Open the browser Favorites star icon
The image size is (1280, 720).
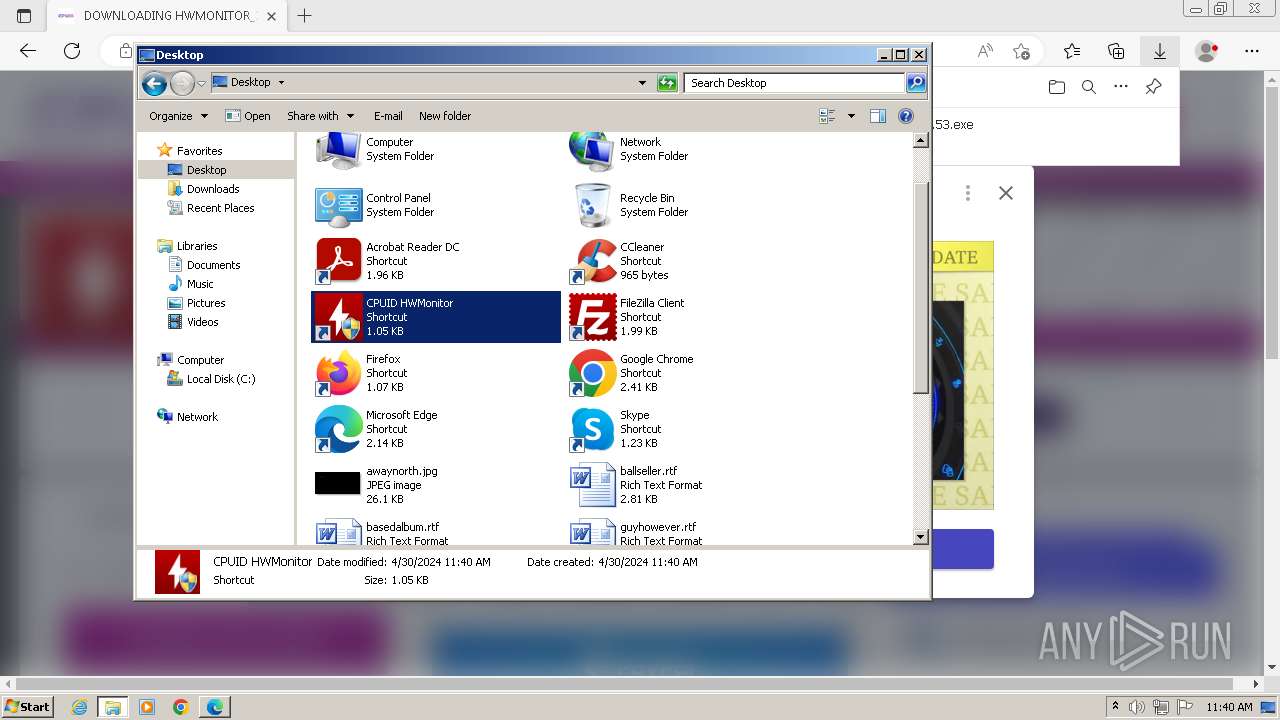coord(1072,51)
